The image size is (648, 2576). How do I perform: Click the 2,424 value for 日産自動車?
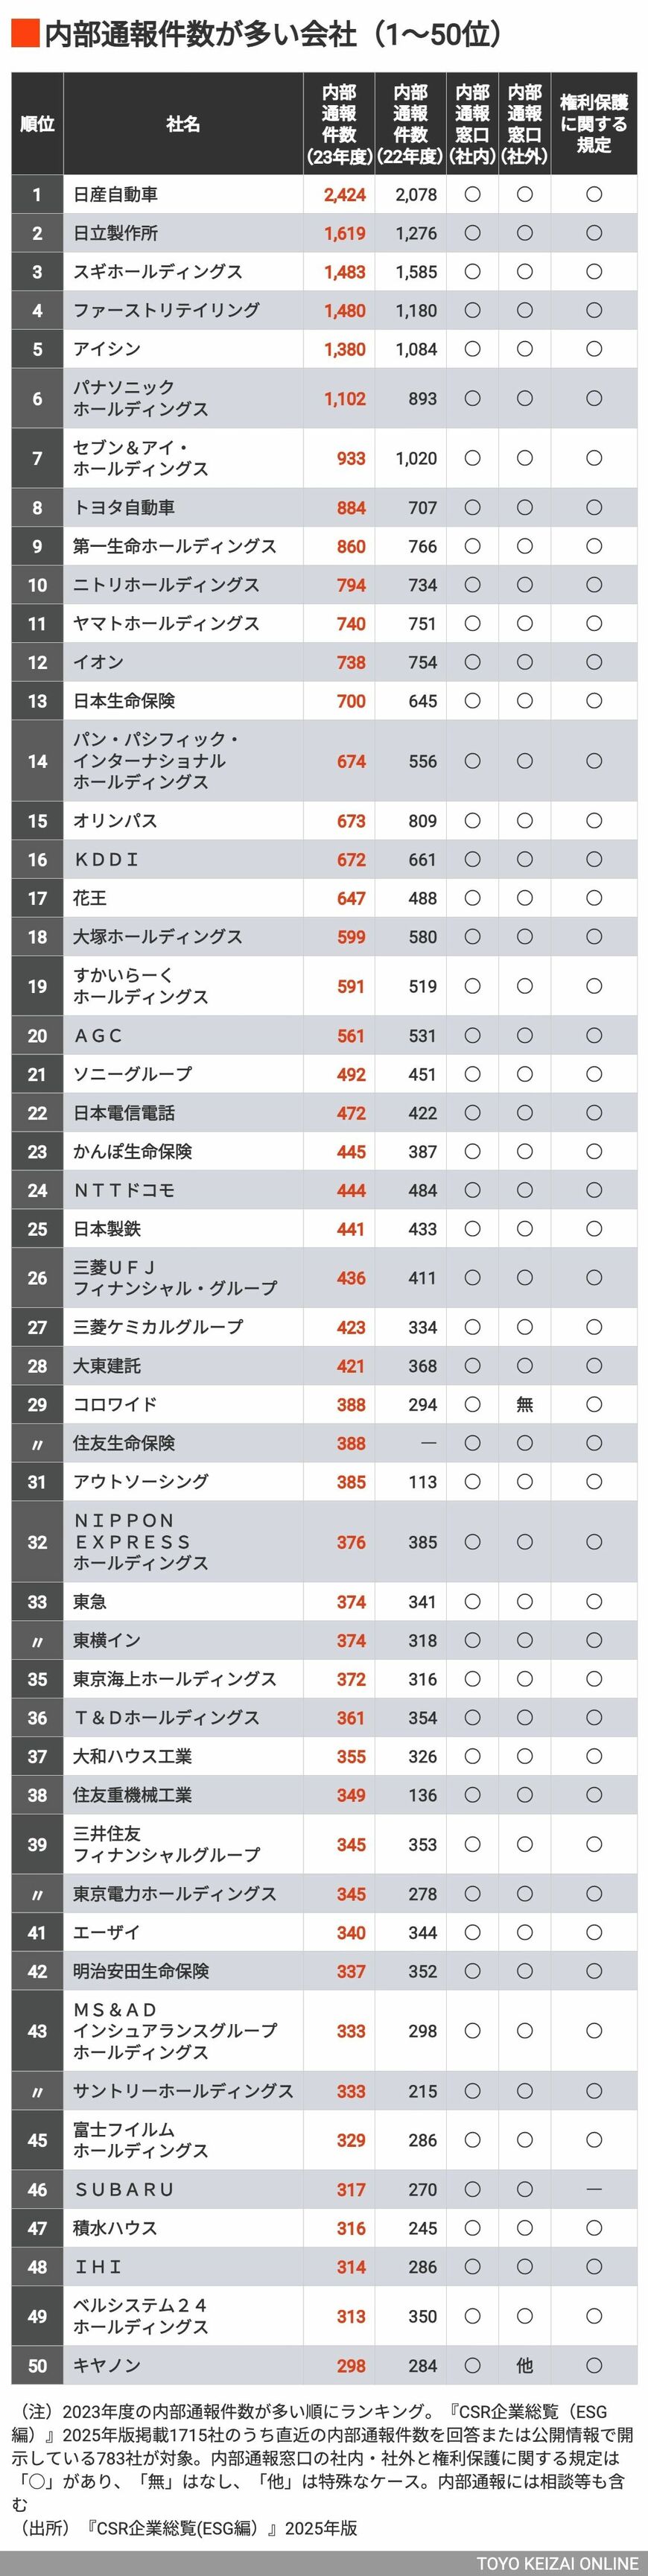pyautogui.click(x=344, y=195)
